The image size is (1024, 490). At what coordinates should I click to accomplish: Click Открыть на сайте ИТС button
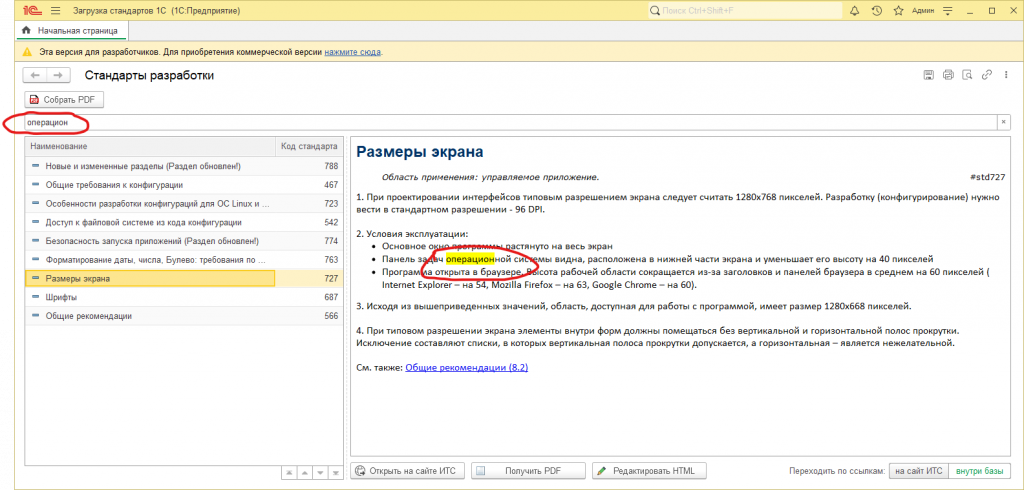click(x=408, y=470)
